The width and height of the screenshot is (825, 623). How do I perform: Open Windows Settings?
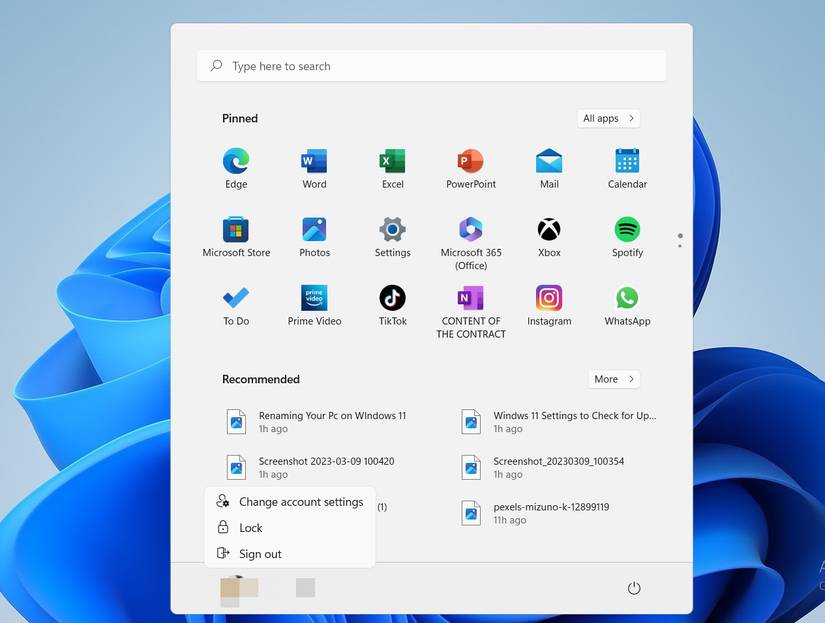pyautogui.click(x=392, y=229)
